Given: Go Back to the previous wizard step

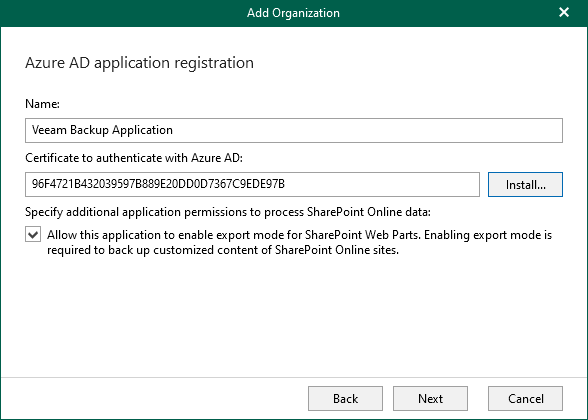Looking at the screenshot, I should pyautogui.click(x=345, y=398).
